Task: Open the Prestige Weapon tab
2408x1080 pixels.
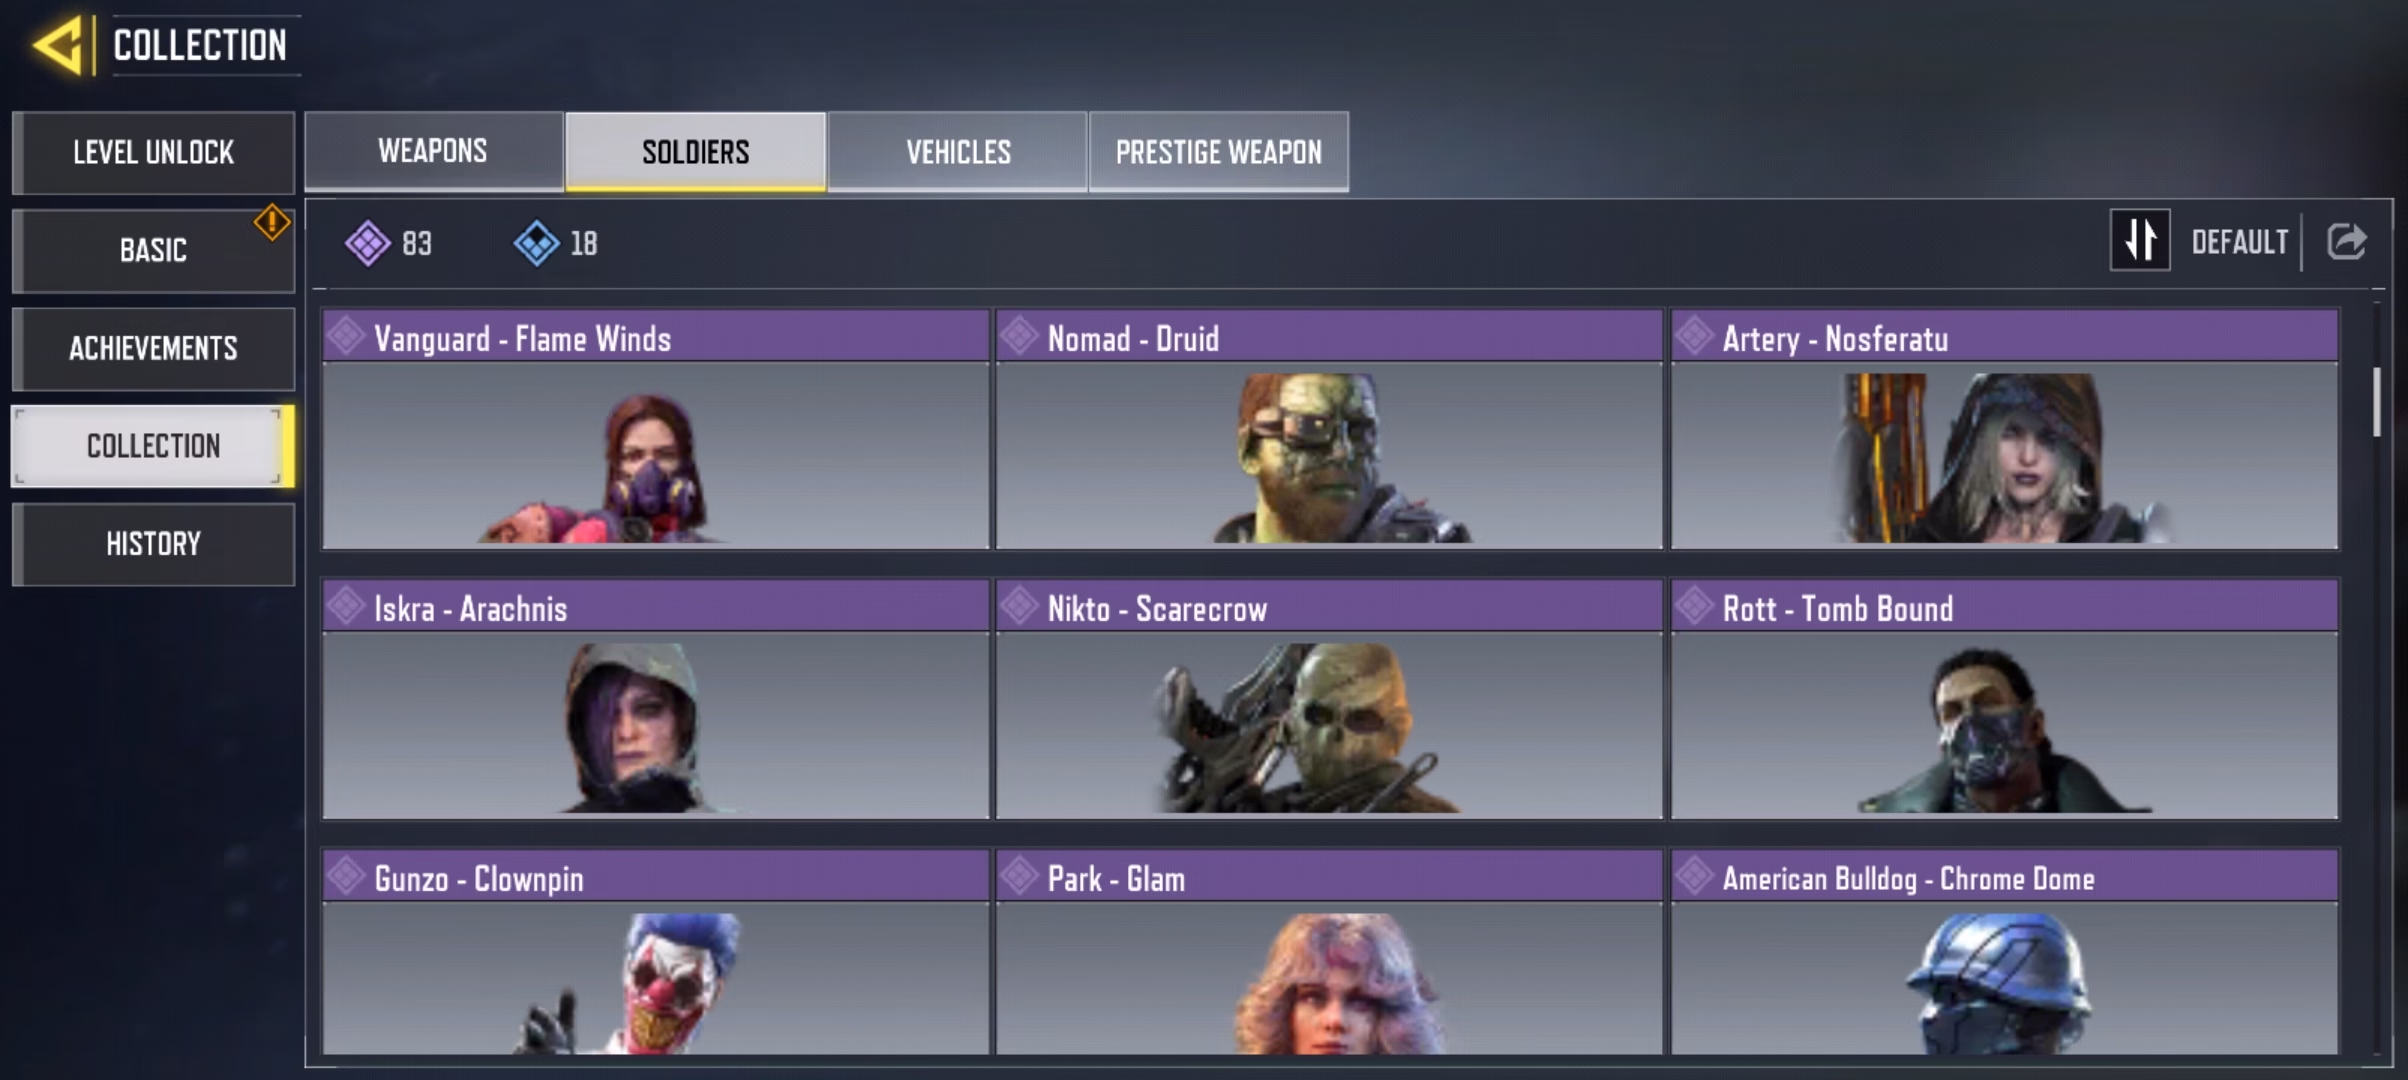Action: 1218,152
